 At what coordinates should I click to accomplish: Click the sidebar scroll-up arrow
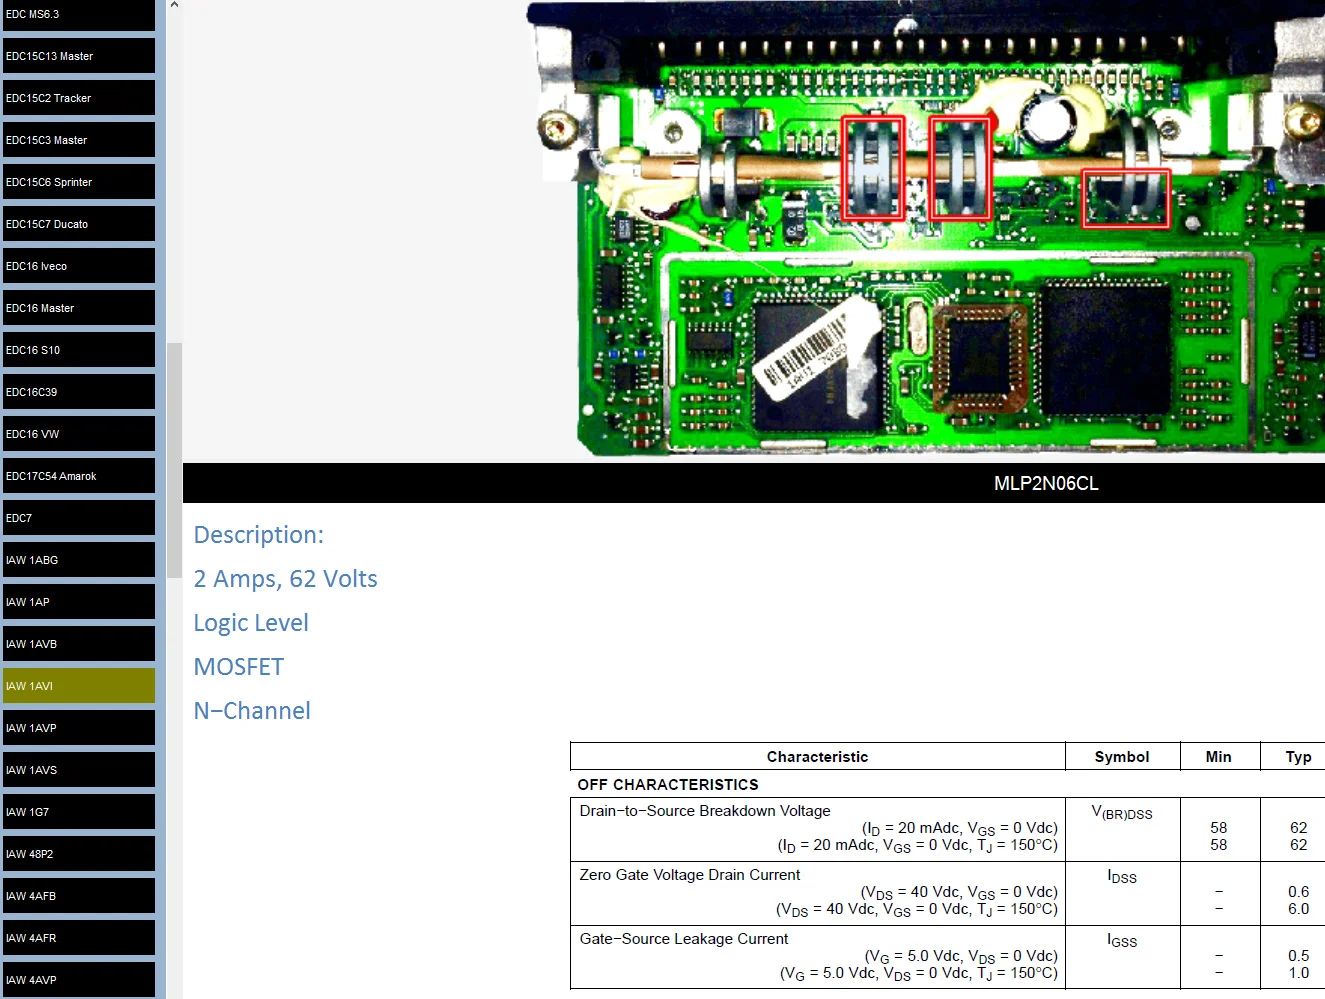[x=174, y=5]
